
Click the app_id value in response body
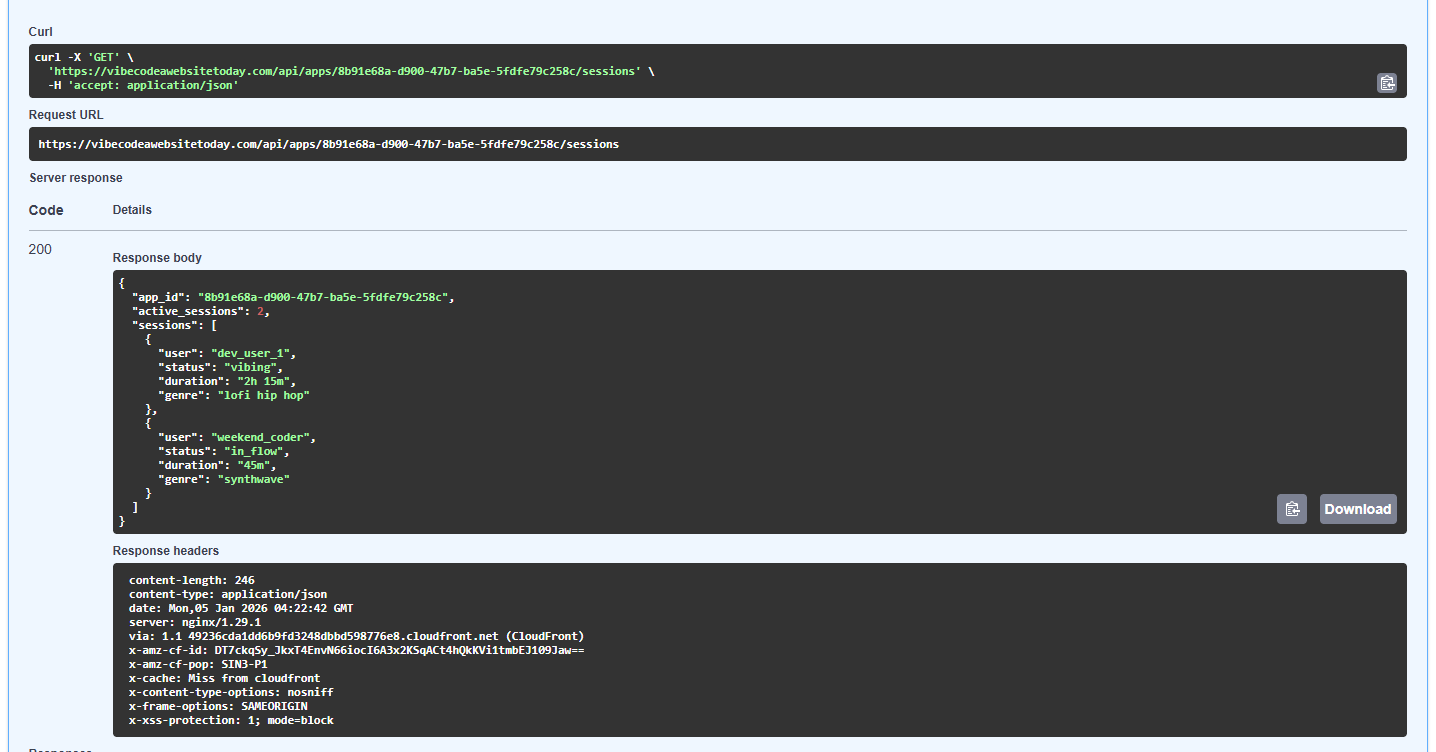(326, 297)
